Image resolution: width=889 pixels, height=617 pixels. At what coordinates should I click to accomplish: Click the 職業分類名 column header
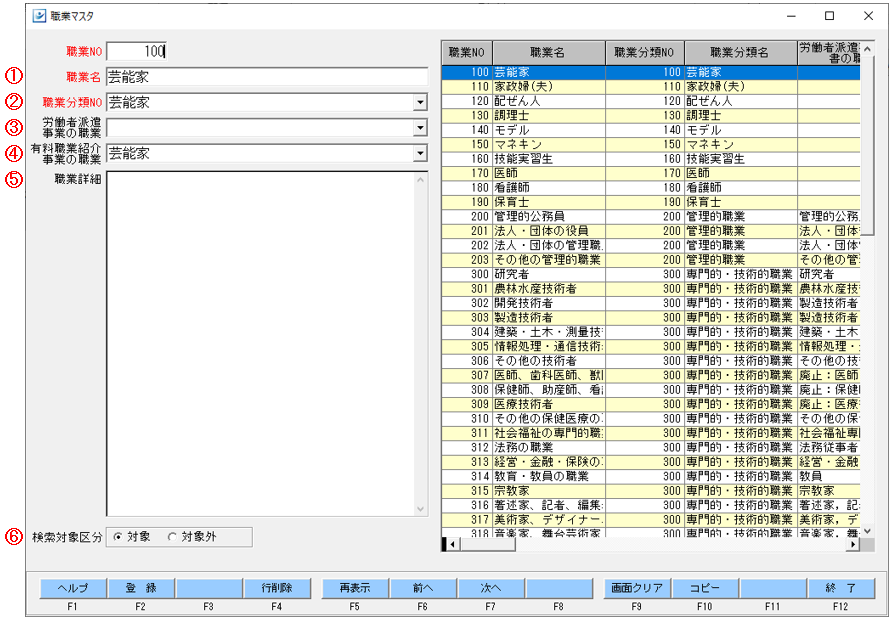[740, 53]
